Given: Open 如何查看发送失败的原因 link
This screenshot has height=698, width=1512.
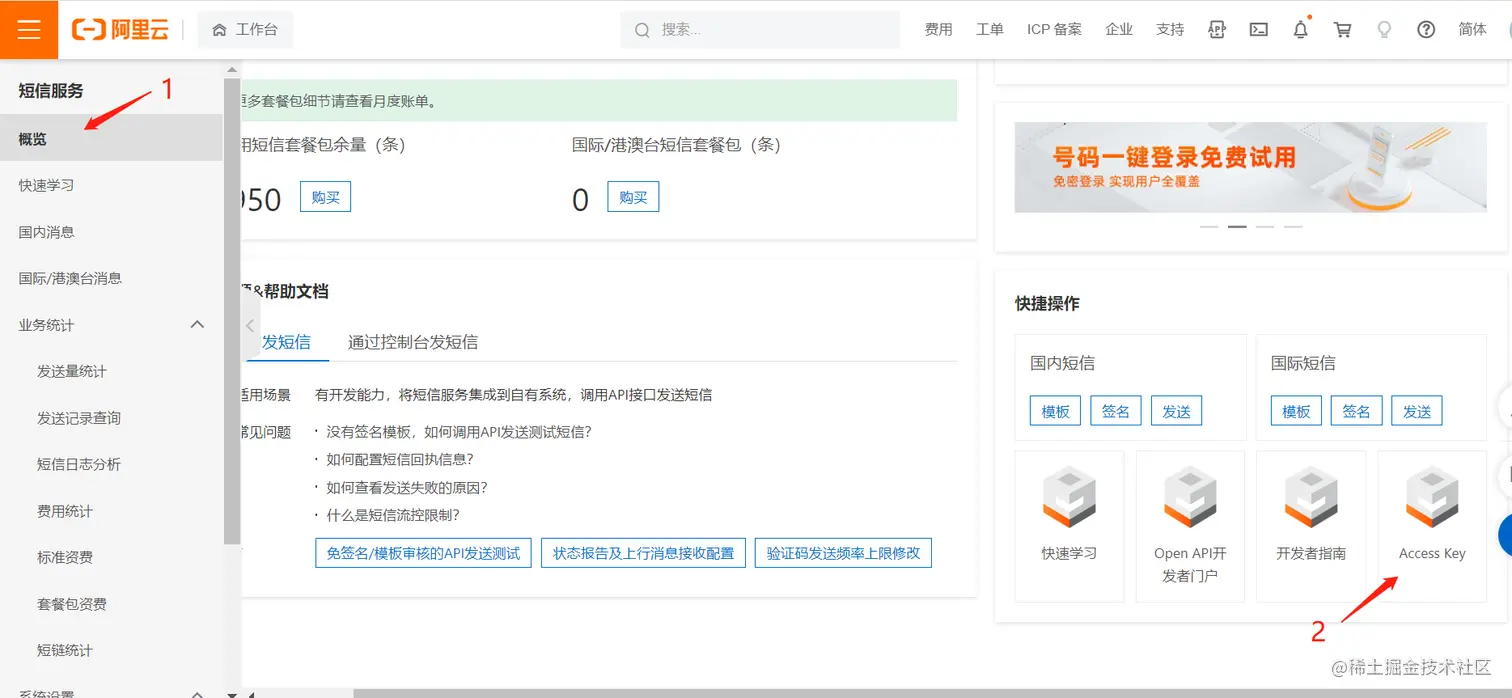Looking at the screenshot, I should tap(407, 488).
